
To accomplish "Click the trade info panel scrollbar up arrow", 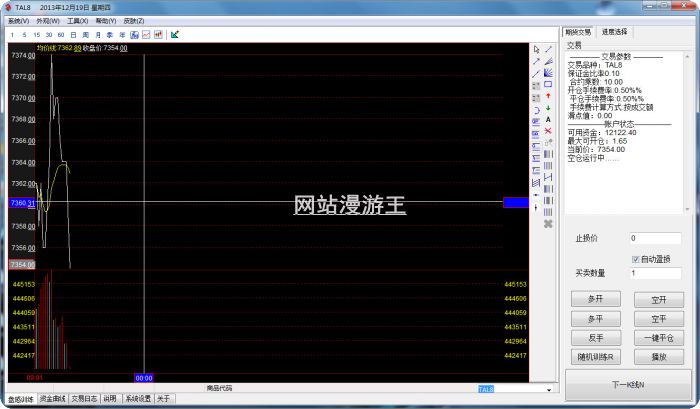I will 688,56.
